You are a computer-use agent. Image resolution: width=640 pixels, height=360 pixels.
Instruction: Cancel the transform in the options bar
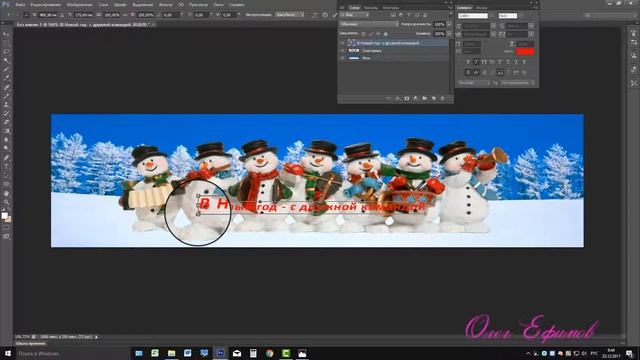click(325, 15)
